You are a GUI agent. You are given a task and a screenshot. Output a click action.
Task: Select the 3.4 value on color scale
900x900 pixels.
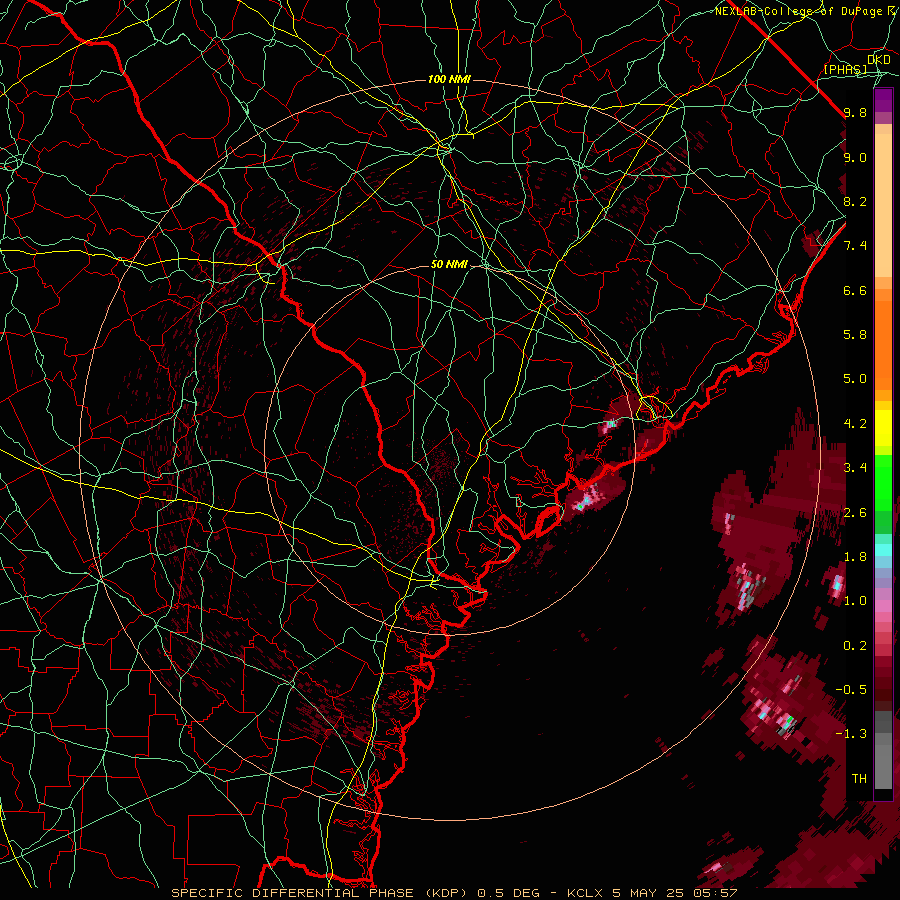click(855, 468)
